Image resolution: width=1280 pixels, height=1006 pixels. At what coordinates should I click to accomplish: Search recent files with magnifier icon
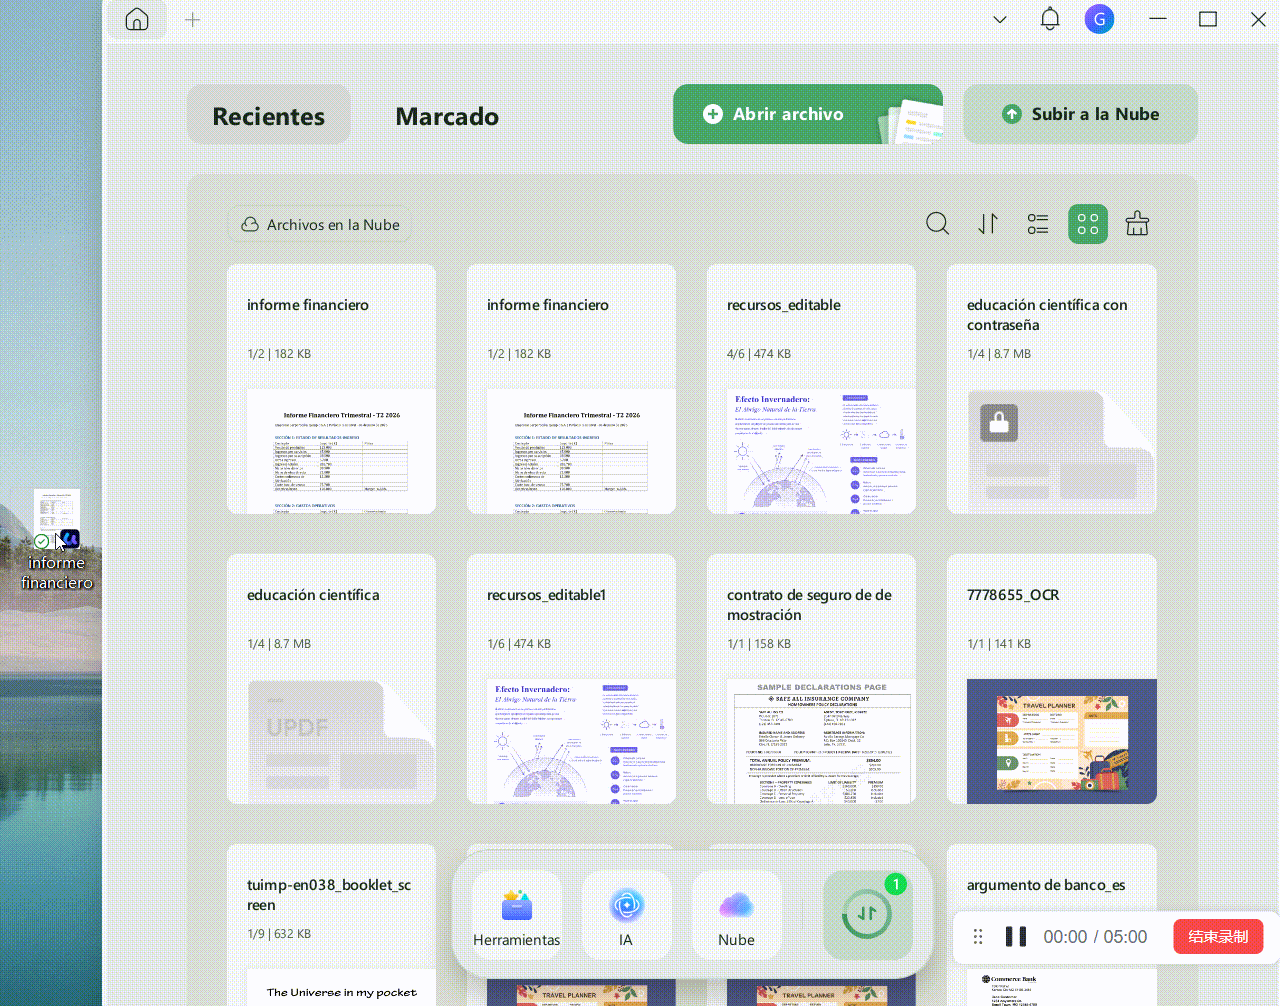coord(937,223)
